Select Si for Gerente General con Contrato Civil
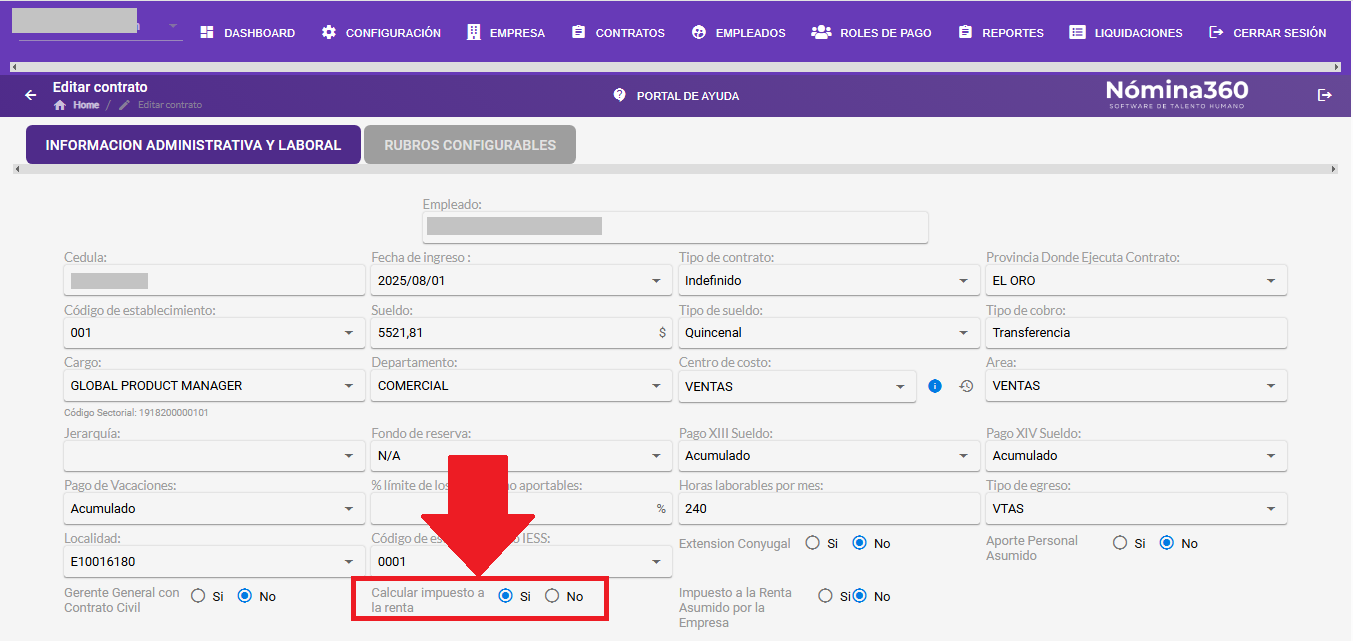This screenshot has height=641, width=1353. coord(198,596)
